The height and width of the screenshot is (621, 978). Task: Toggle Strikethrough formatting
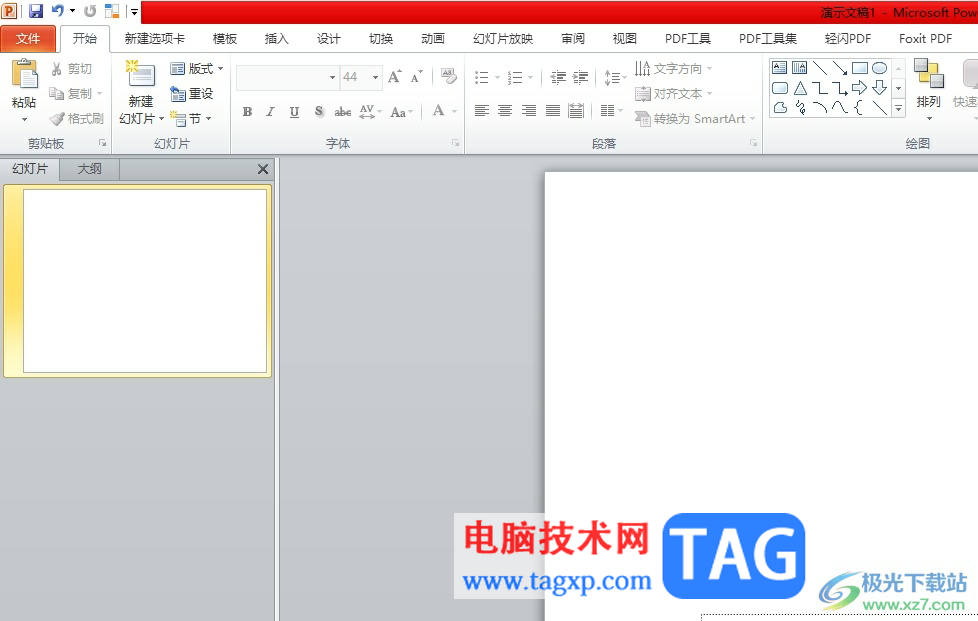click(342, 112)
